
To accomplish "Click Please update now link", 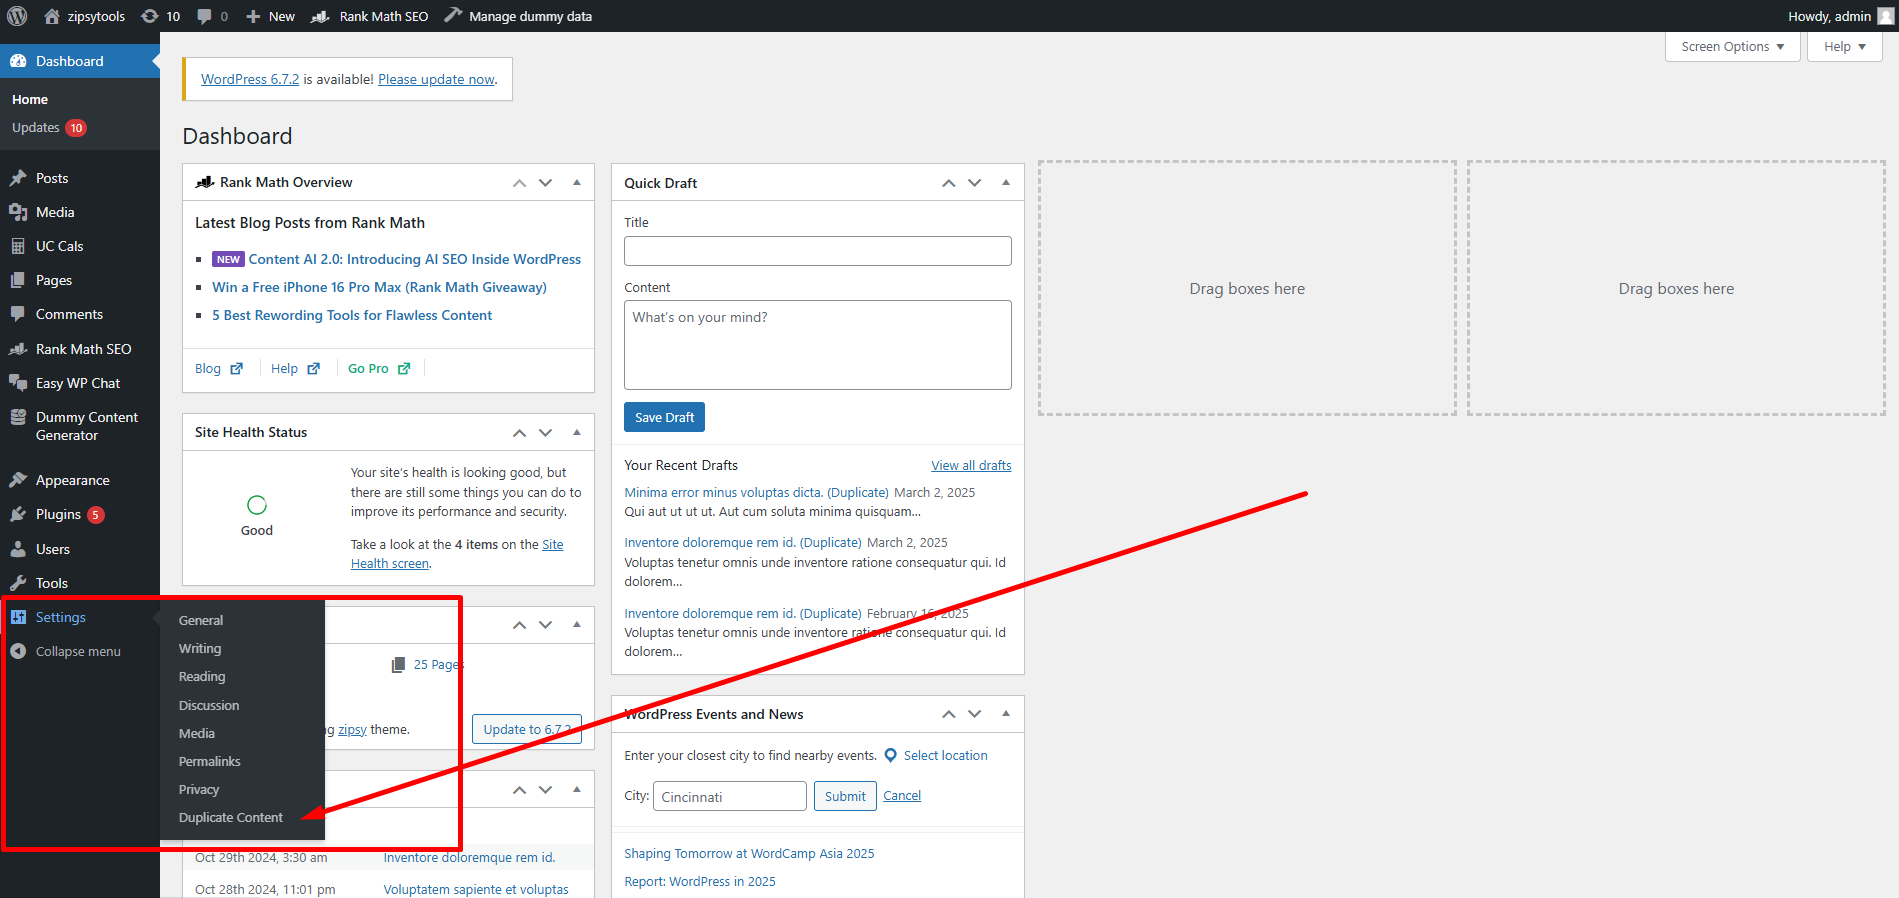I will click(x=436, y=79).
